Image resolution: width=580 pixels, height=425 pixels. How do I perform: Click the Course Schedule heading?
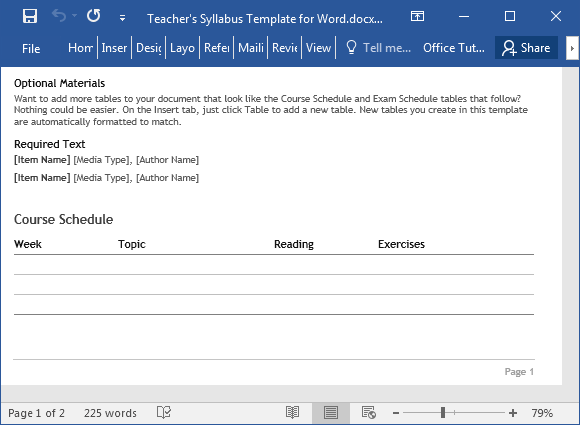click(64, 219)
